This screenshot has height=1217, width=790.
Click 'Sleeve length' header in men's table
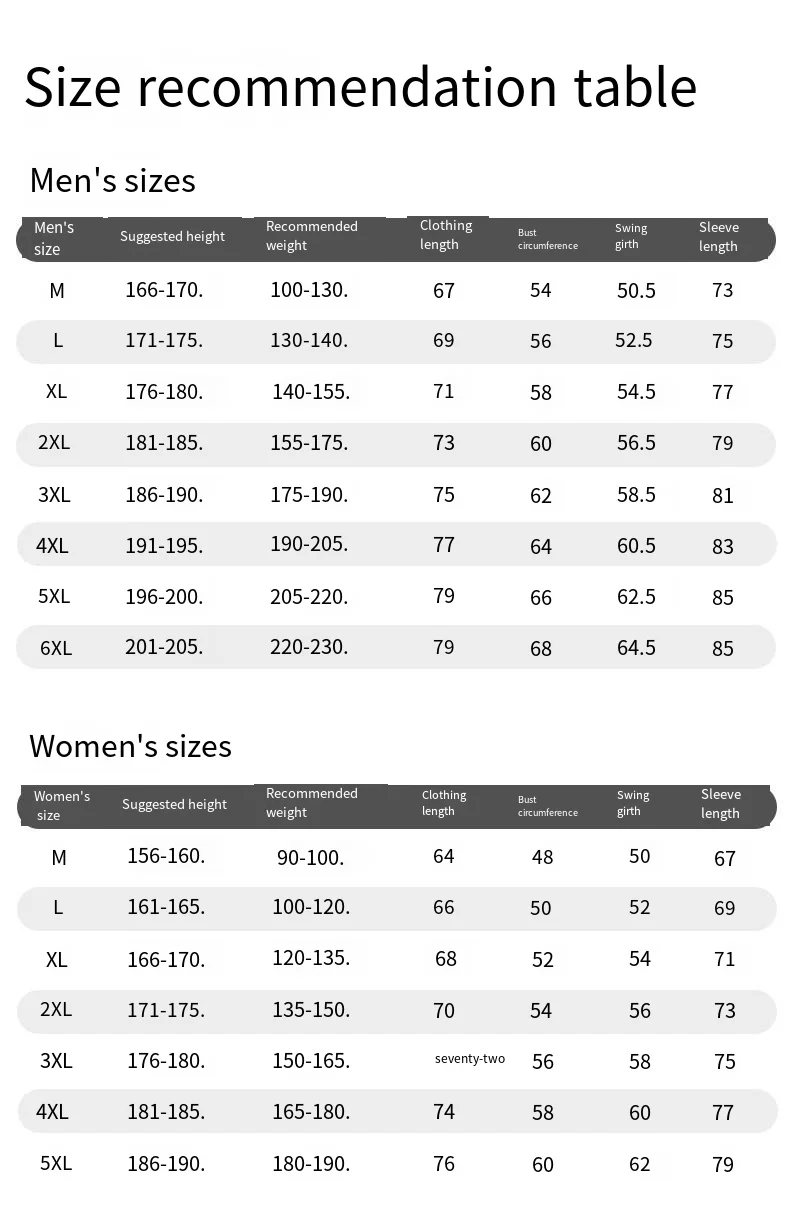(718, 237)
